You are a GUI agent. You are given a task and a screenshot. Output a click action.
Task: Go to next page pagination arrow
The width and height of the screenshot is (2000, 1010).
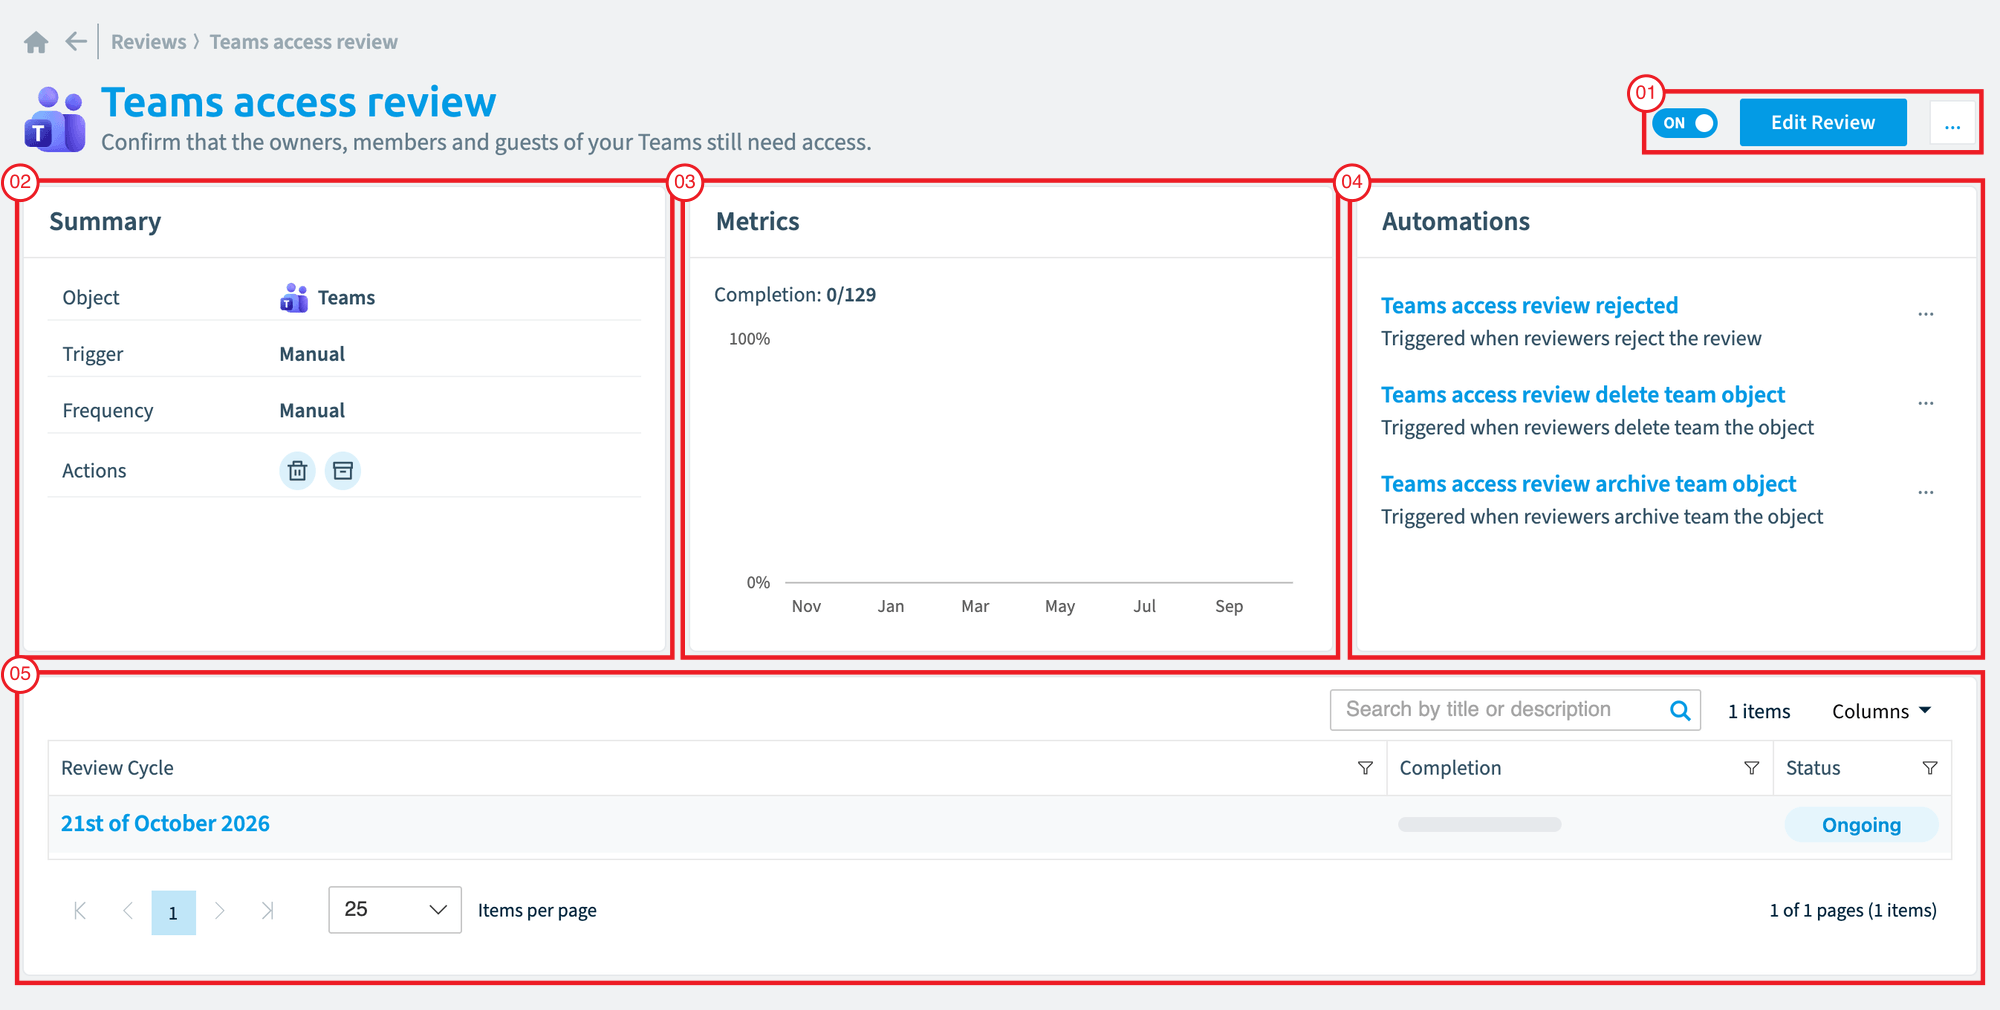(220, 910)
